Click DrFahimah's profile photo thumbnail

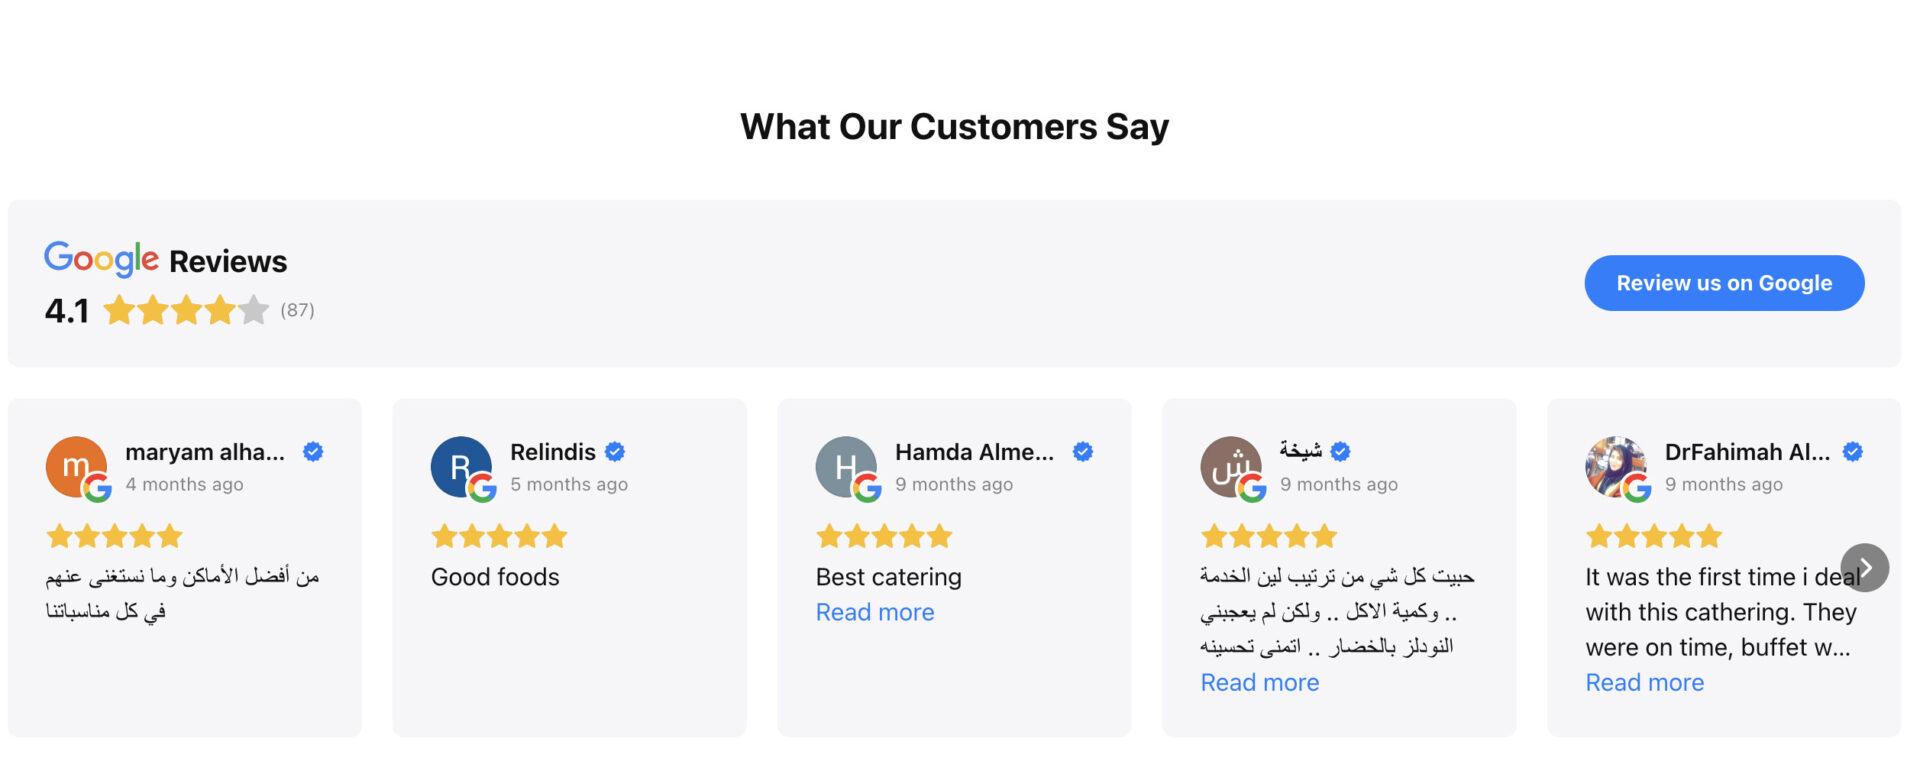coord(1616,467)
